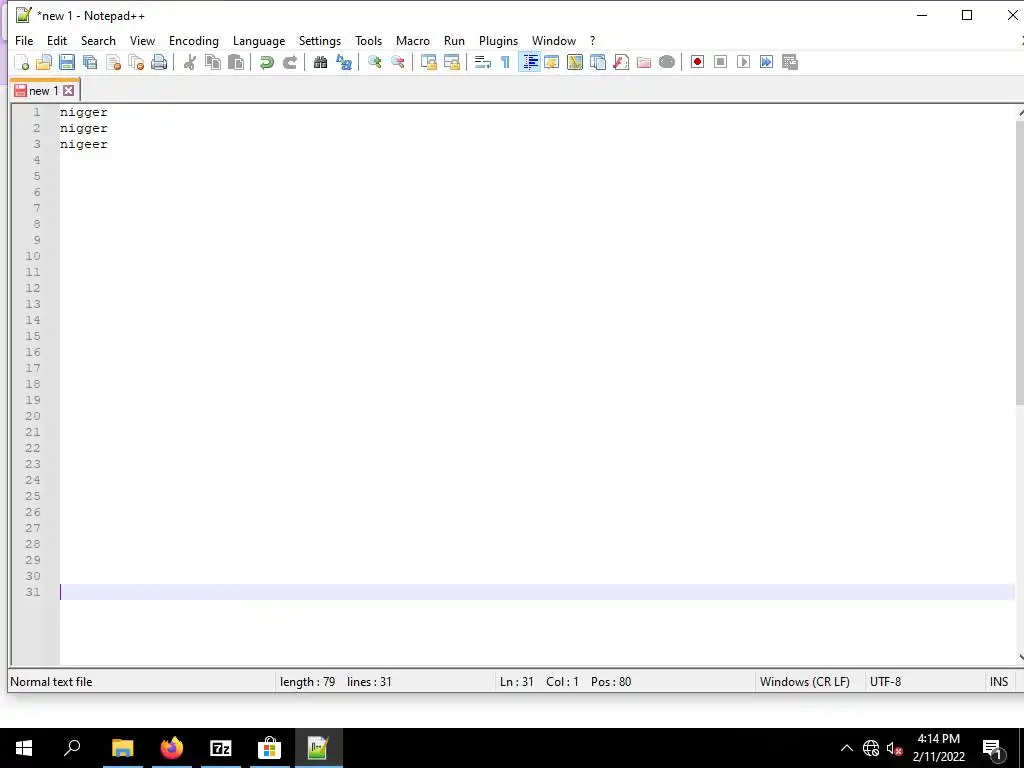The height and width of the screenshot is (768, 1024).
Task: Save the current recorded macro icon
Action: (790, 62)
